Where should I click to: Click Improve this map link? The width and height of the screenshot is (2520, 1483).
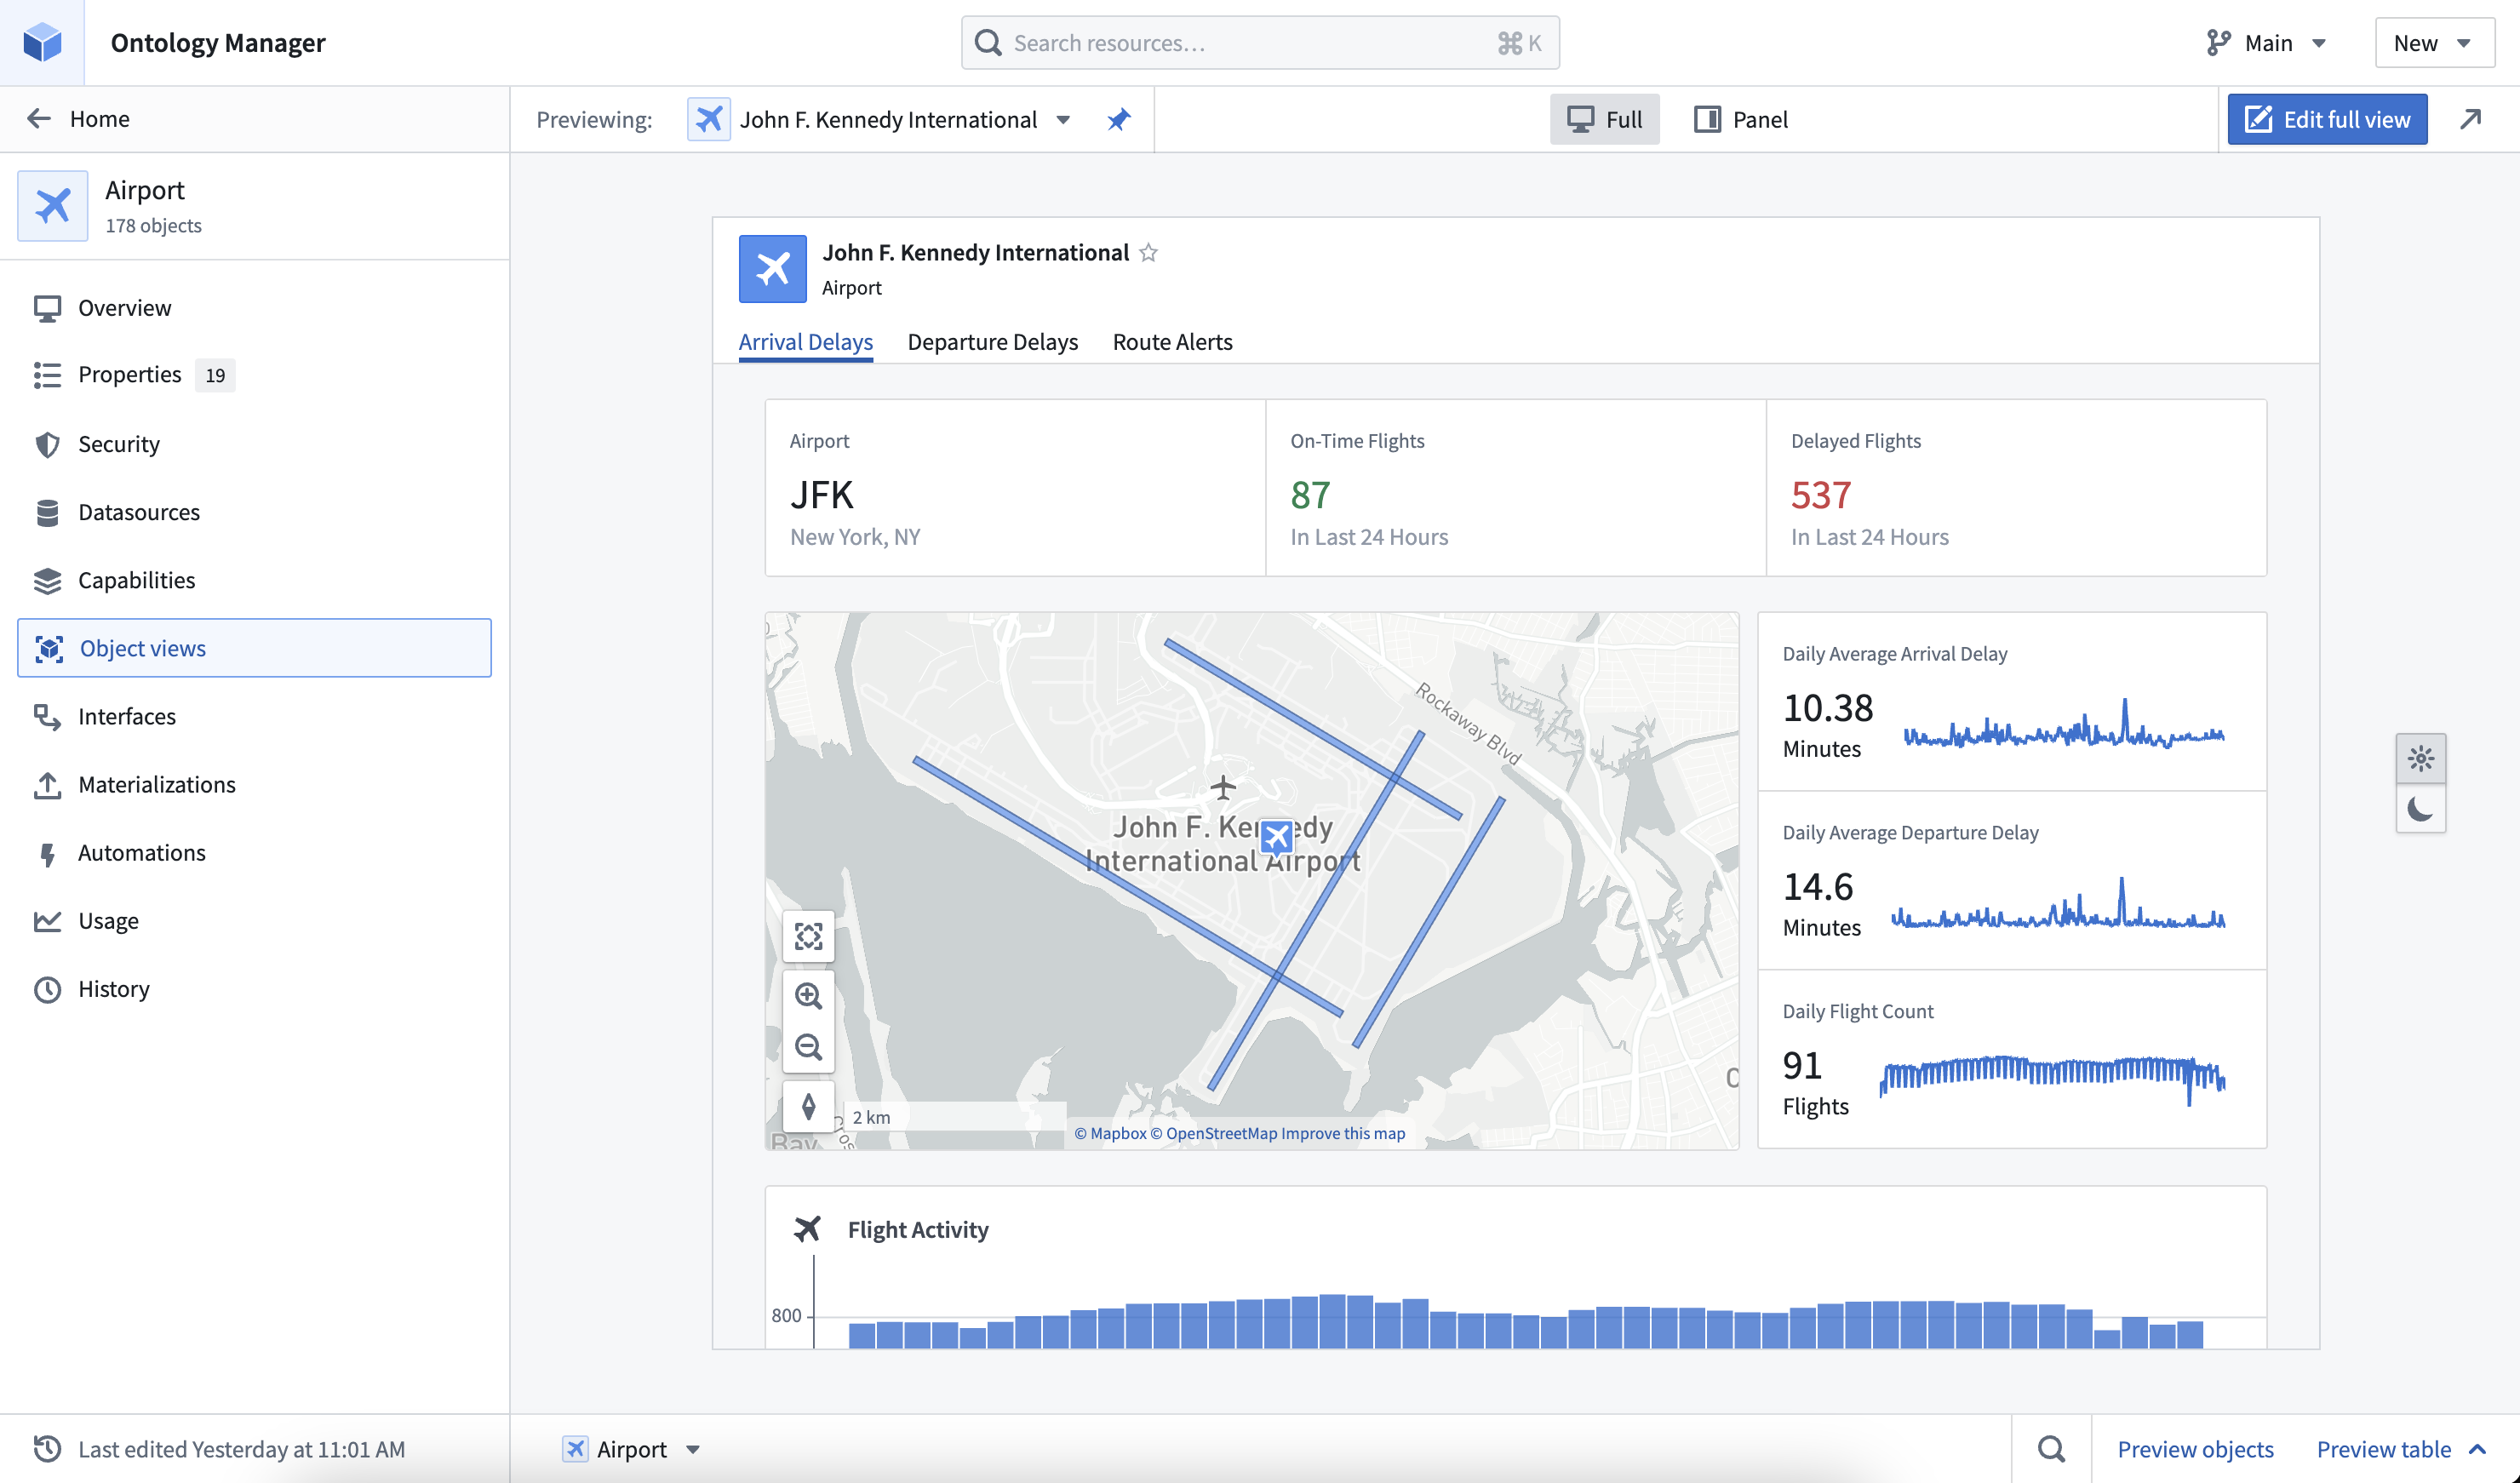point(1343,1133)
